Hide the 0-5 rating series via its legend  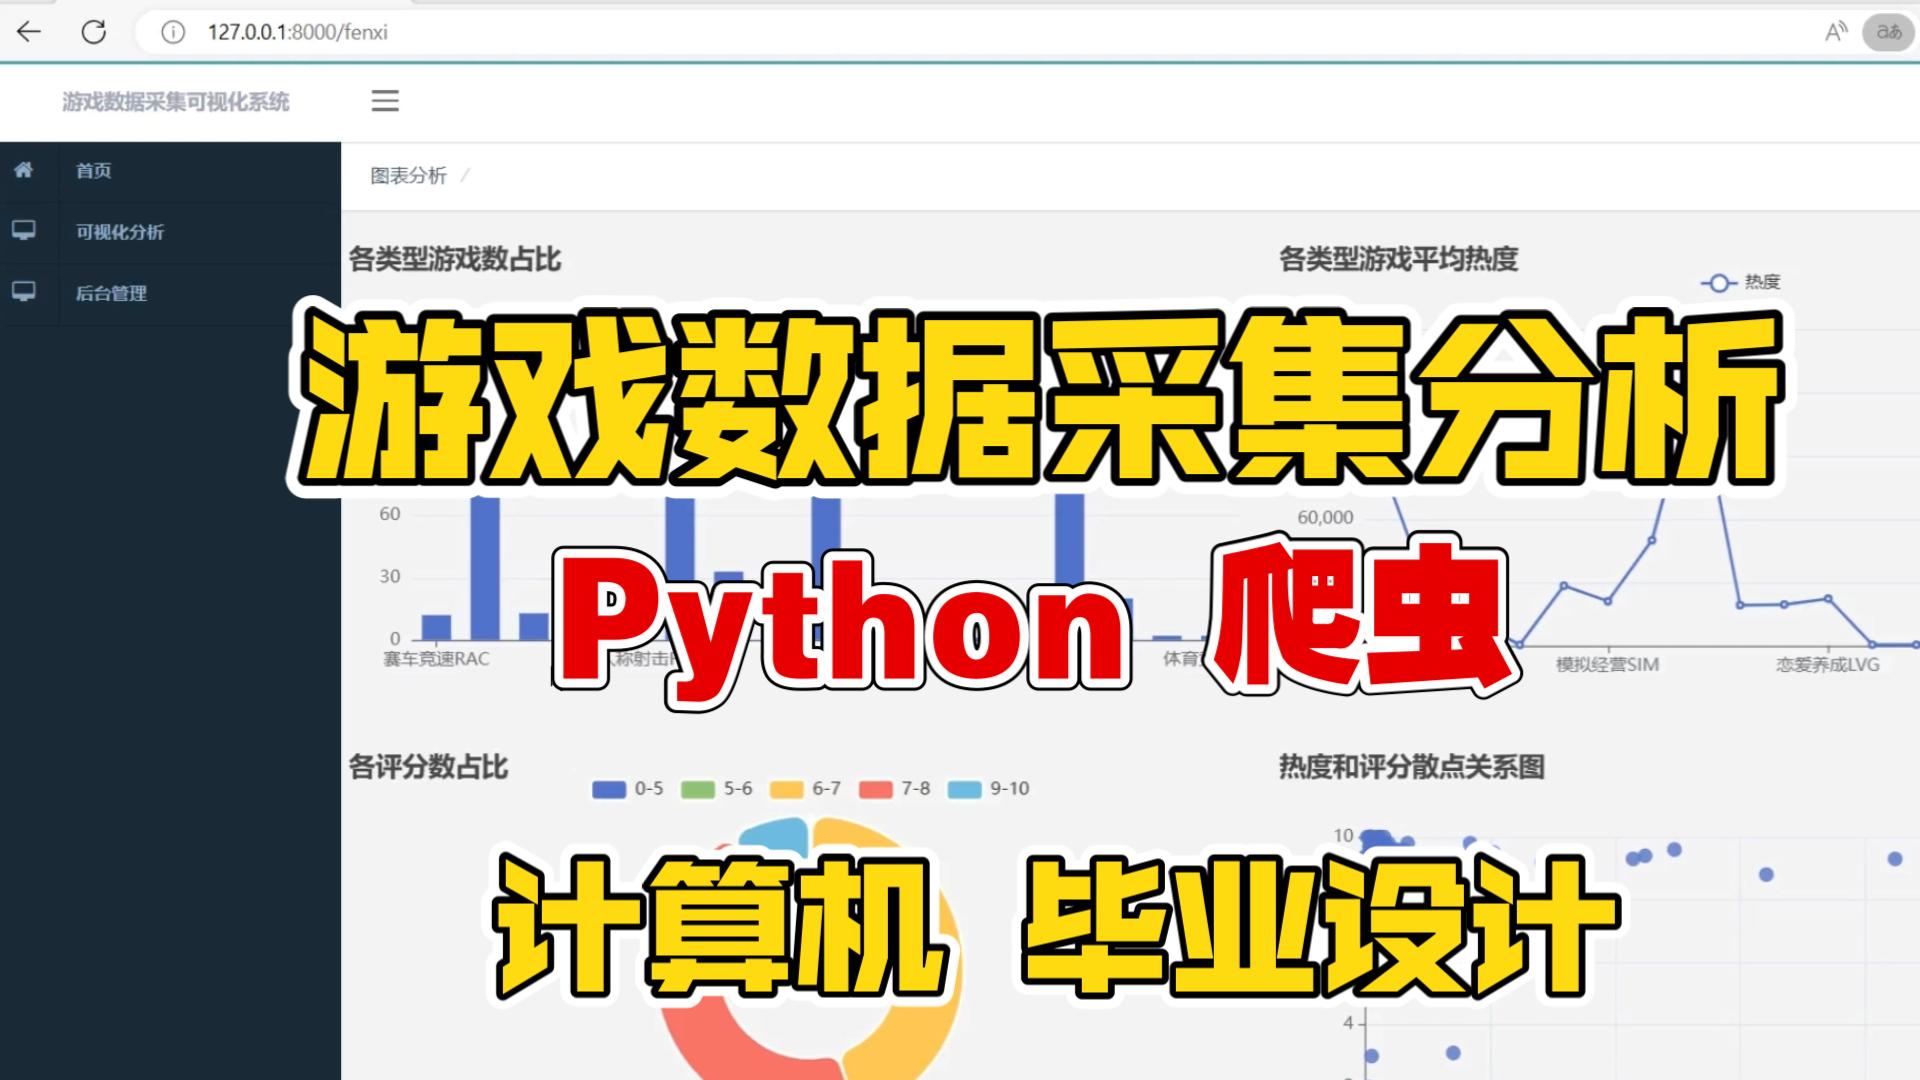[x=628, y=789]
